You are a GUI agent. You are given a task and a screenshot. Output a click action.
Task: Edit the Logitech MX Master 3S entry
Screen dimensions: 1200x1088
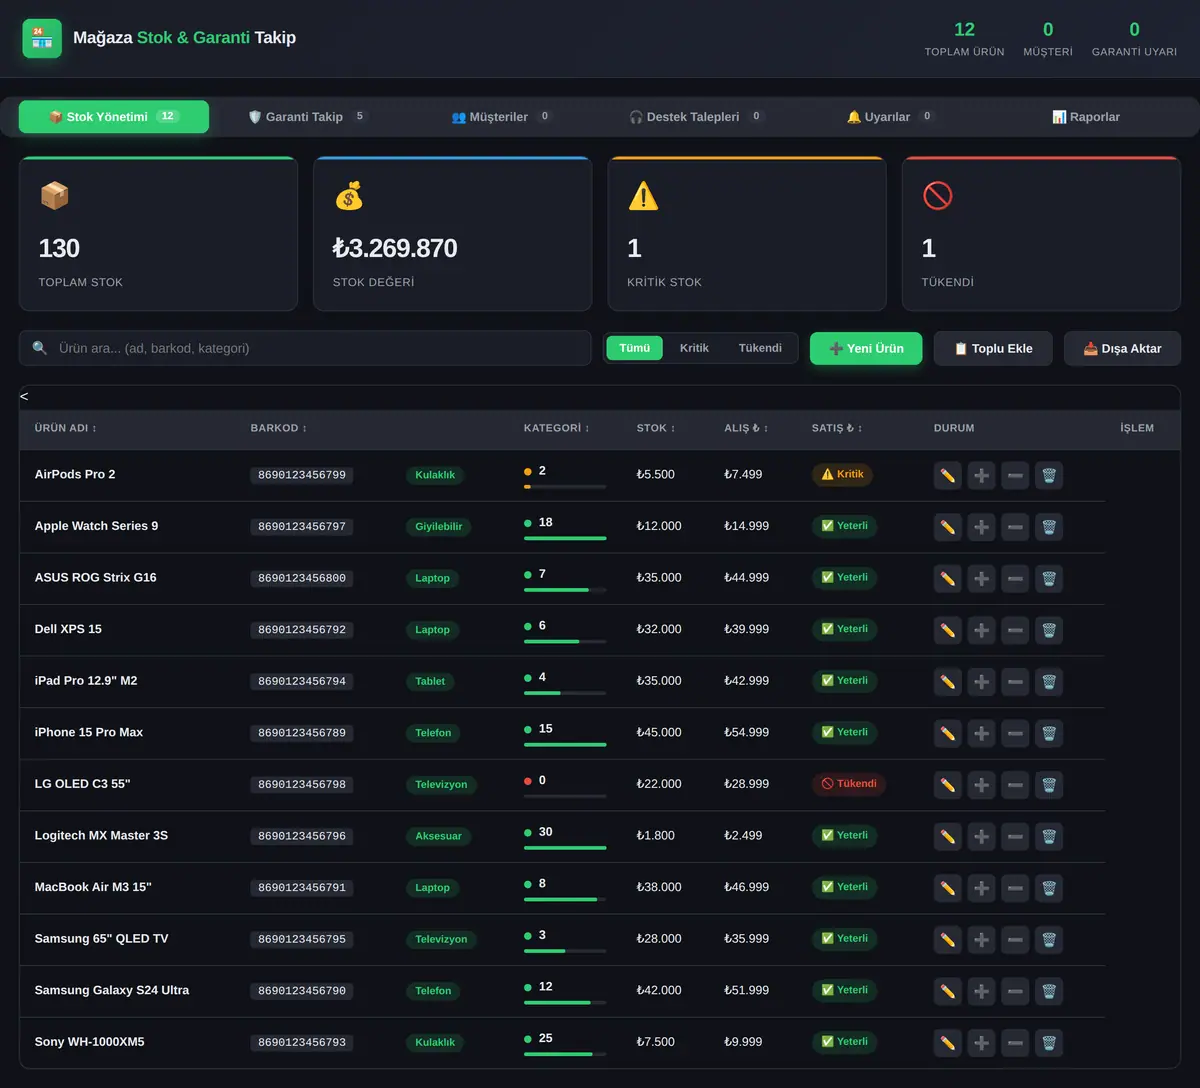coord(948,836)
